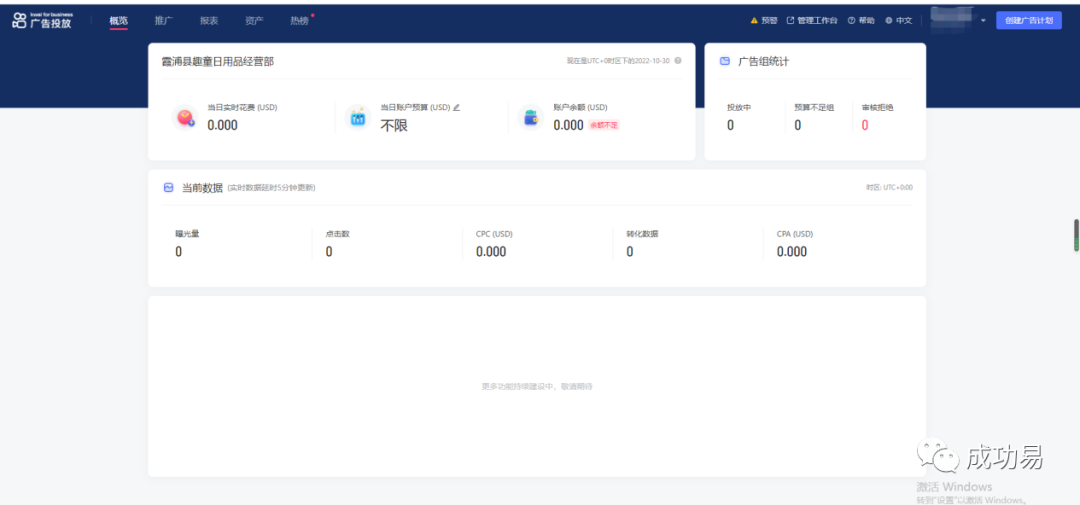Click the 创建广告计划 button

coord(1029,21)
